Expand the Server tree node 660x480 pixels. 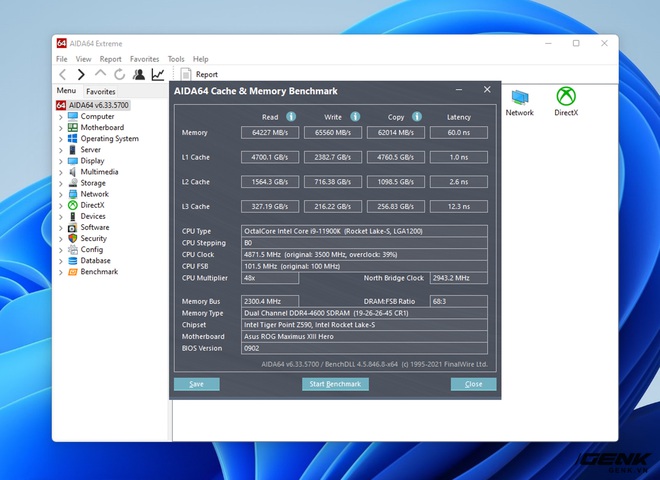click(61, 150)
